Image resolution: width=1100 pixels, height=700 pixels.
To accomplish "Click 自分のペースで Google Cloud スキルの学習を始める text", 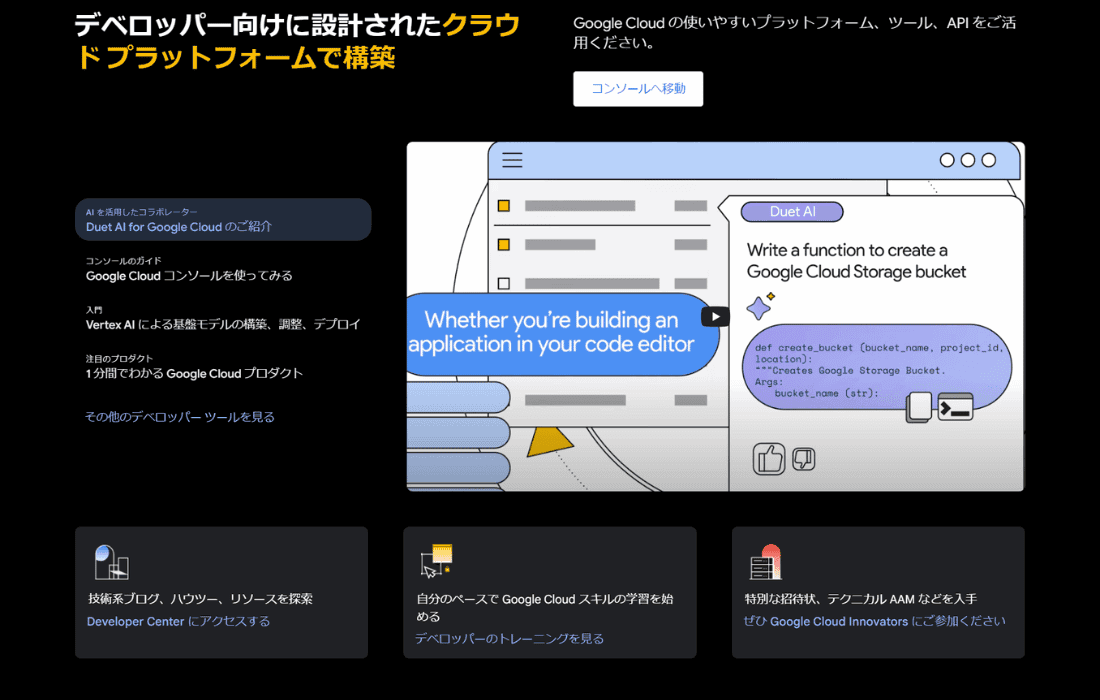I will pos(545,607).
